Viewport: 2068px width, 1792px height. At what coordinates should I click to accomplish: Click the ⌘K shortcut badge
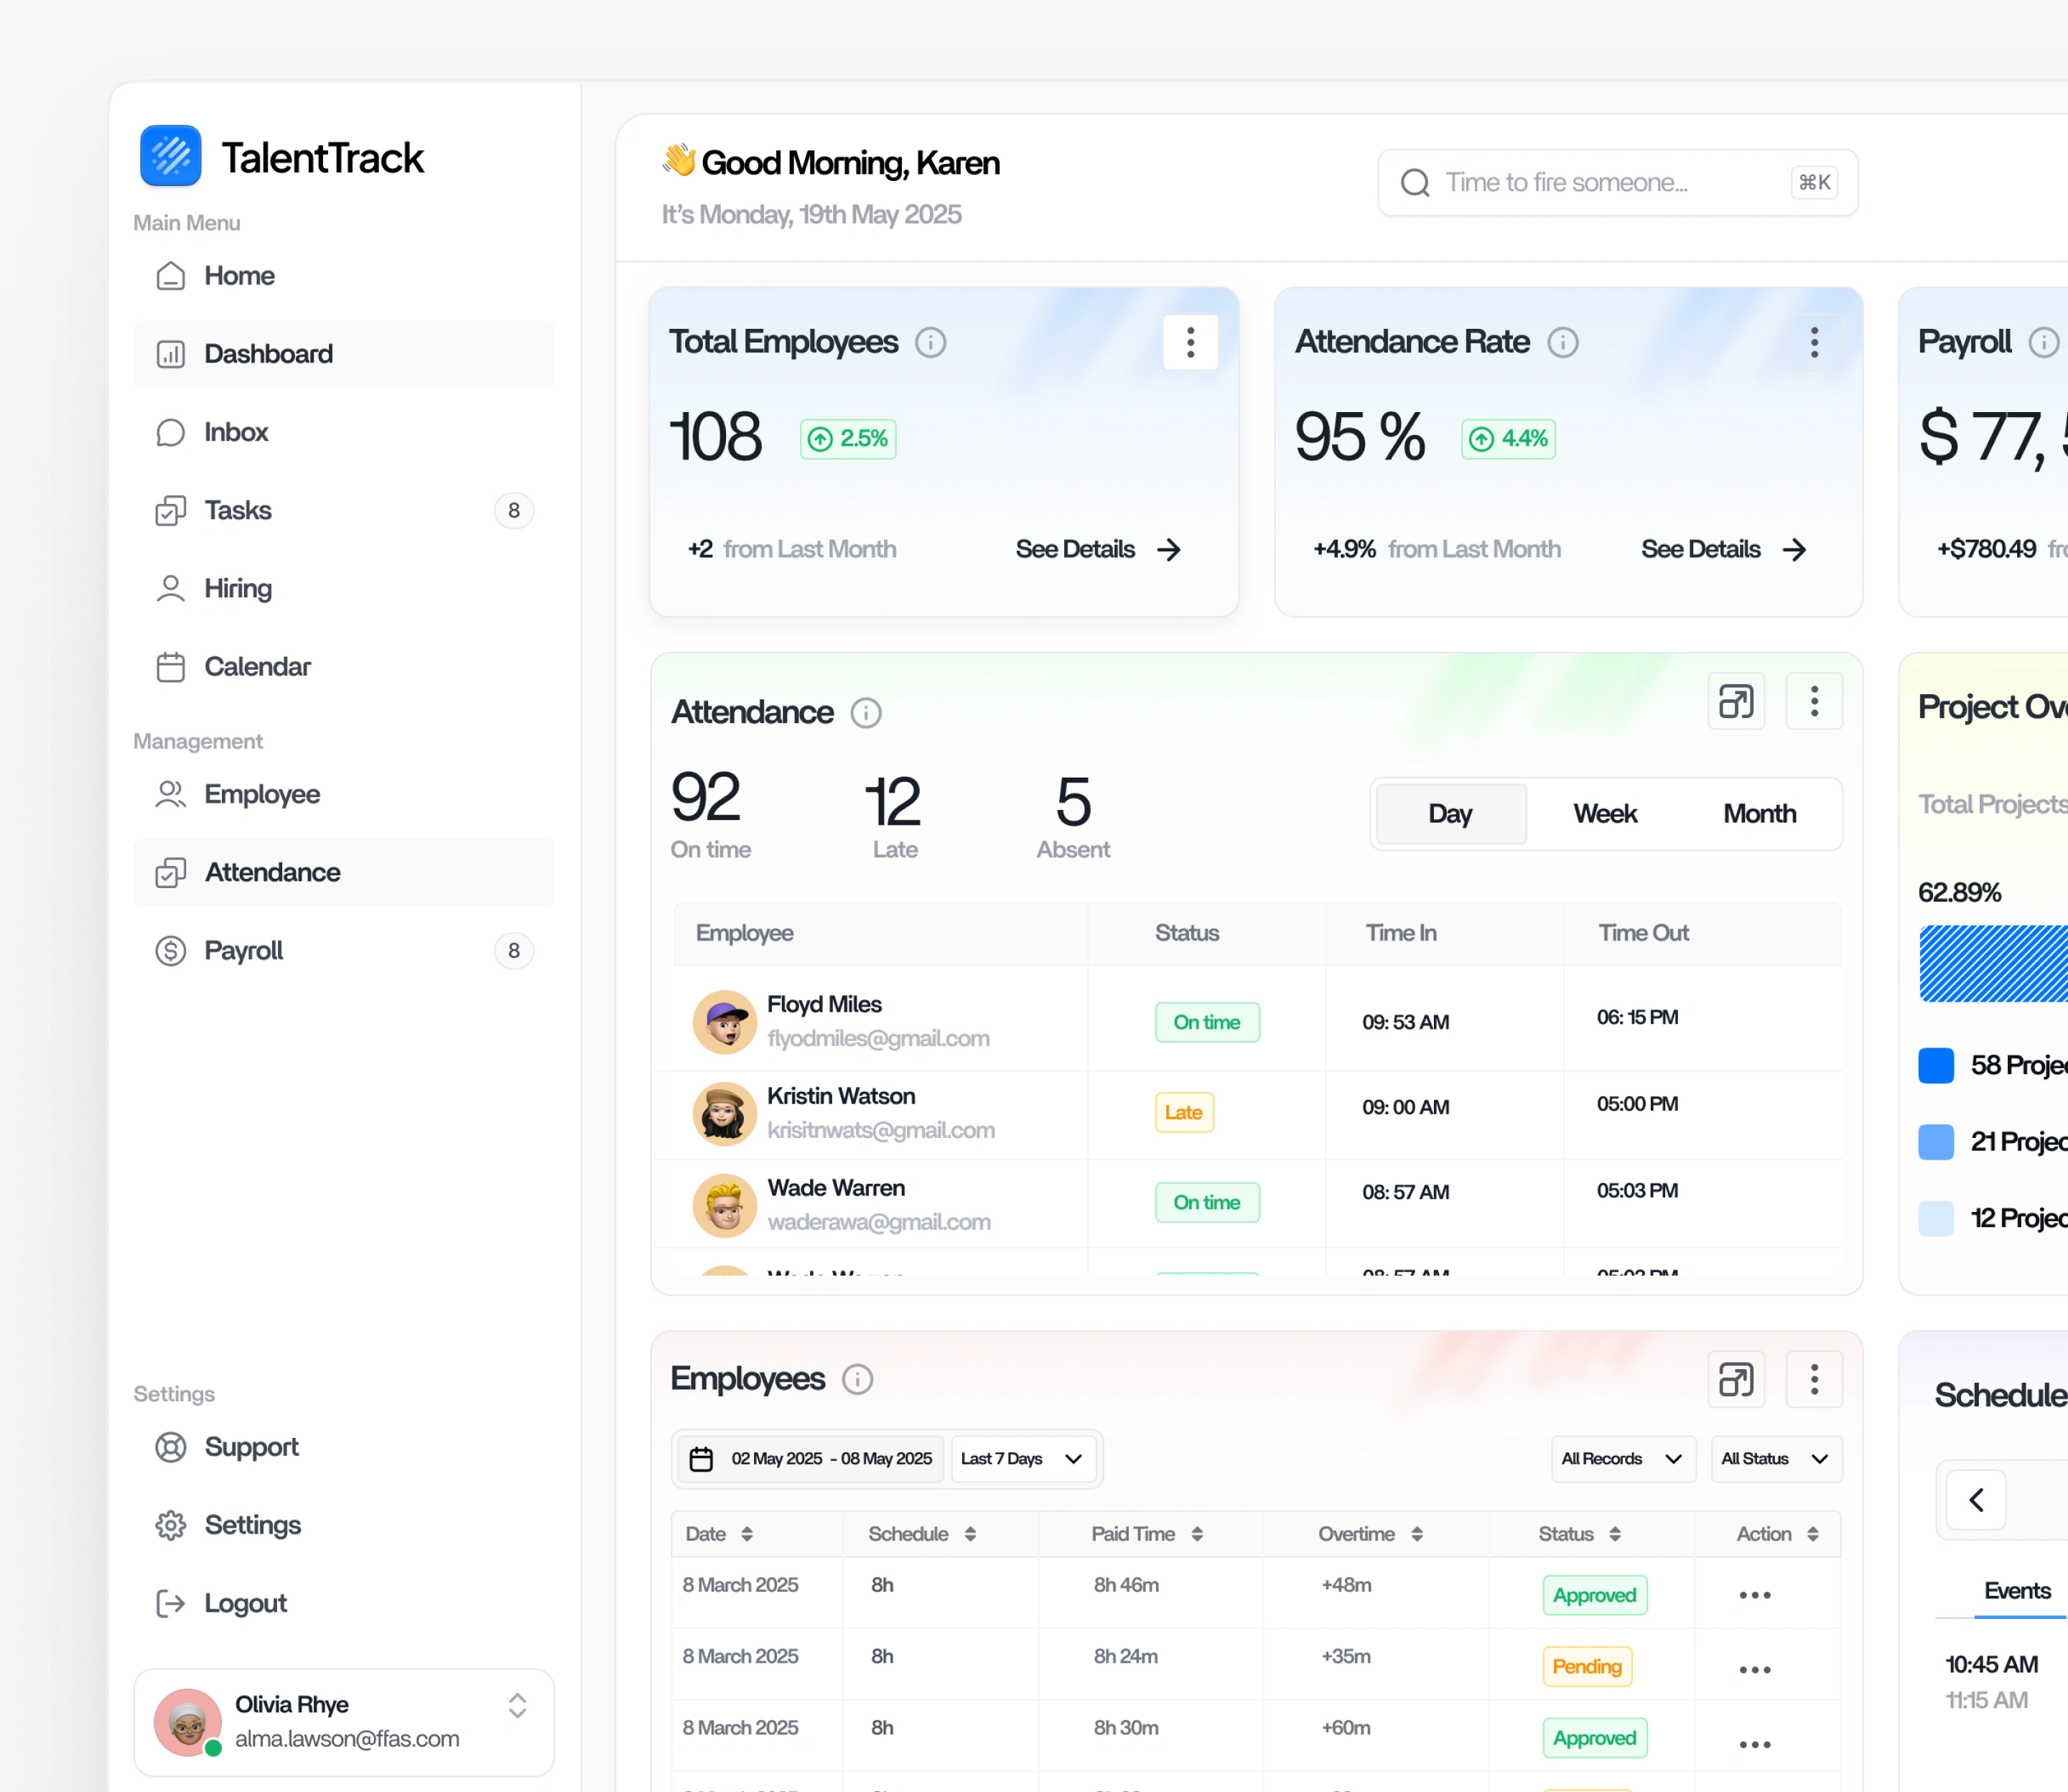1814,182
